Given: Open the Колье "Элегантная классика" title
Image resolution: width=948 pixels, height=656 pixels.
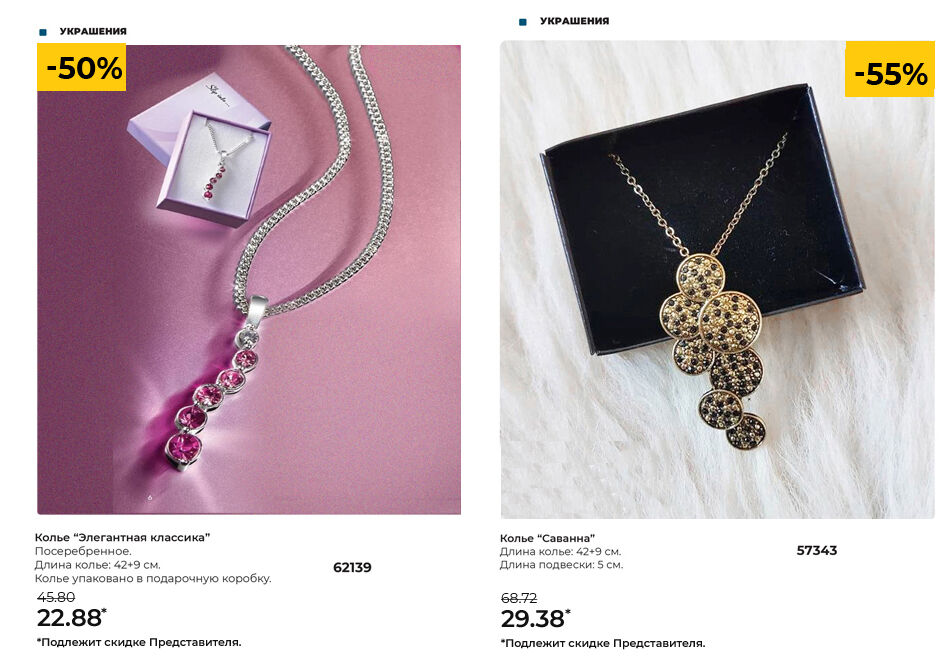Looking at the screenshot, I should [x=122, y=537].
